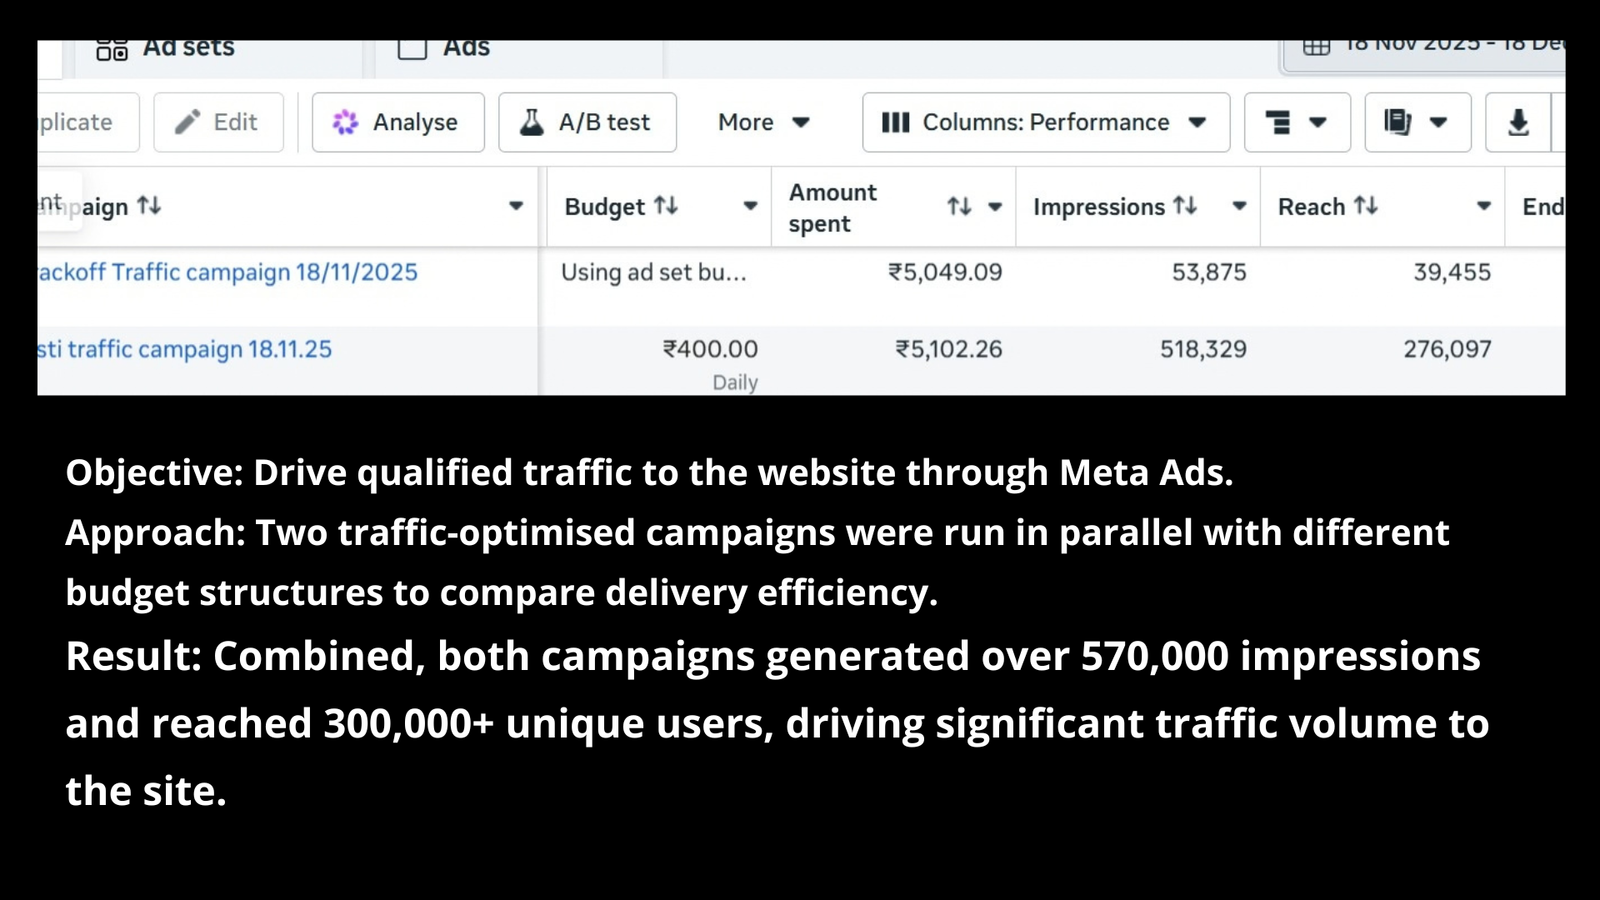1600x900 pixels.
Task: Sort table by Budget arrows
Action: click(666, 206)
